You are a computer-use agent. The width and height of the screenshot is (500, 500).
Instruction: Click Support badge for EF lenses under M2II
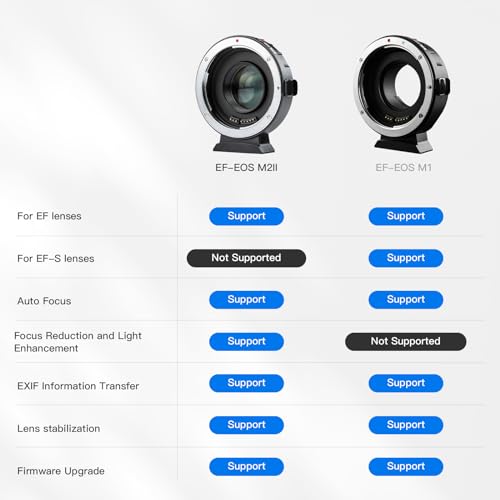246,216
